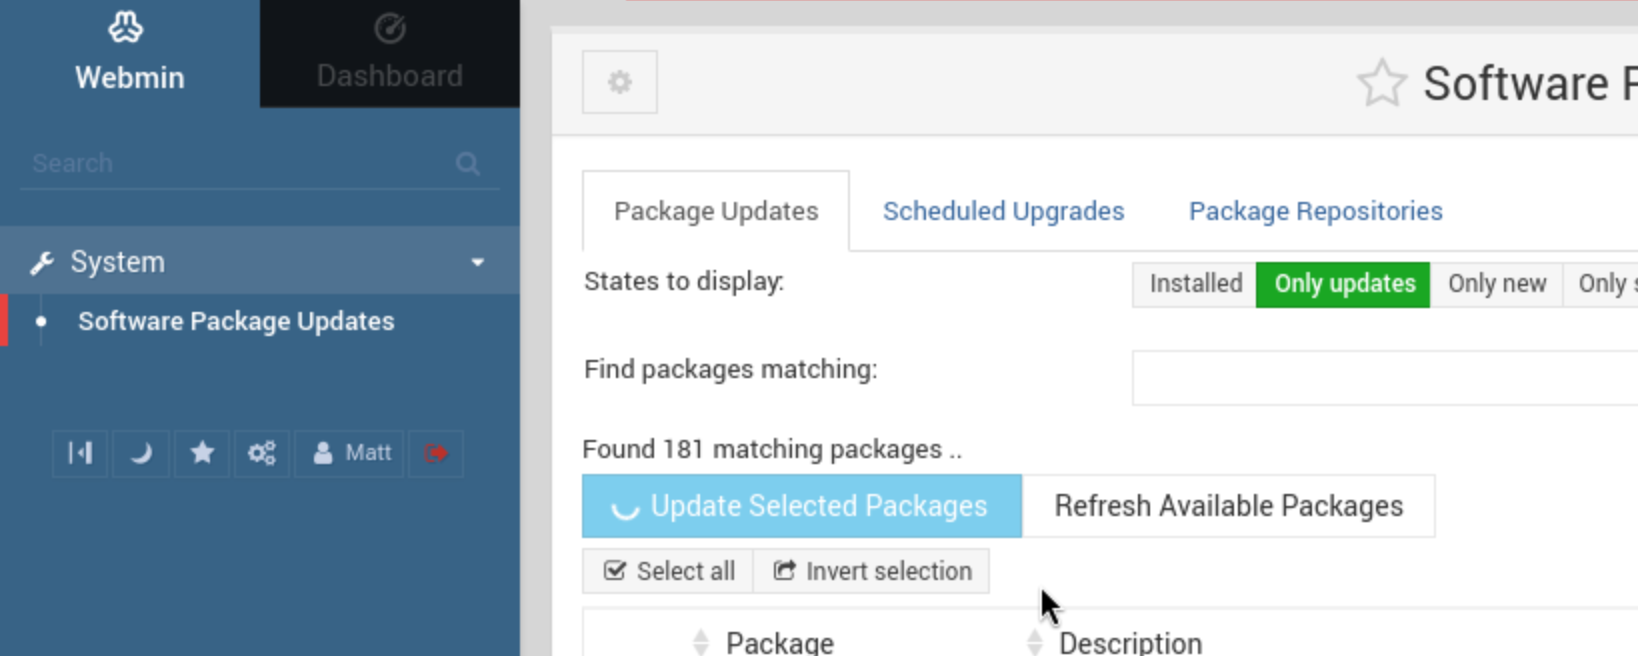This screenshot has width=1638, height=656.
Task: Open the Scheduled Upgrades tab
Action: pos(1003,211)
